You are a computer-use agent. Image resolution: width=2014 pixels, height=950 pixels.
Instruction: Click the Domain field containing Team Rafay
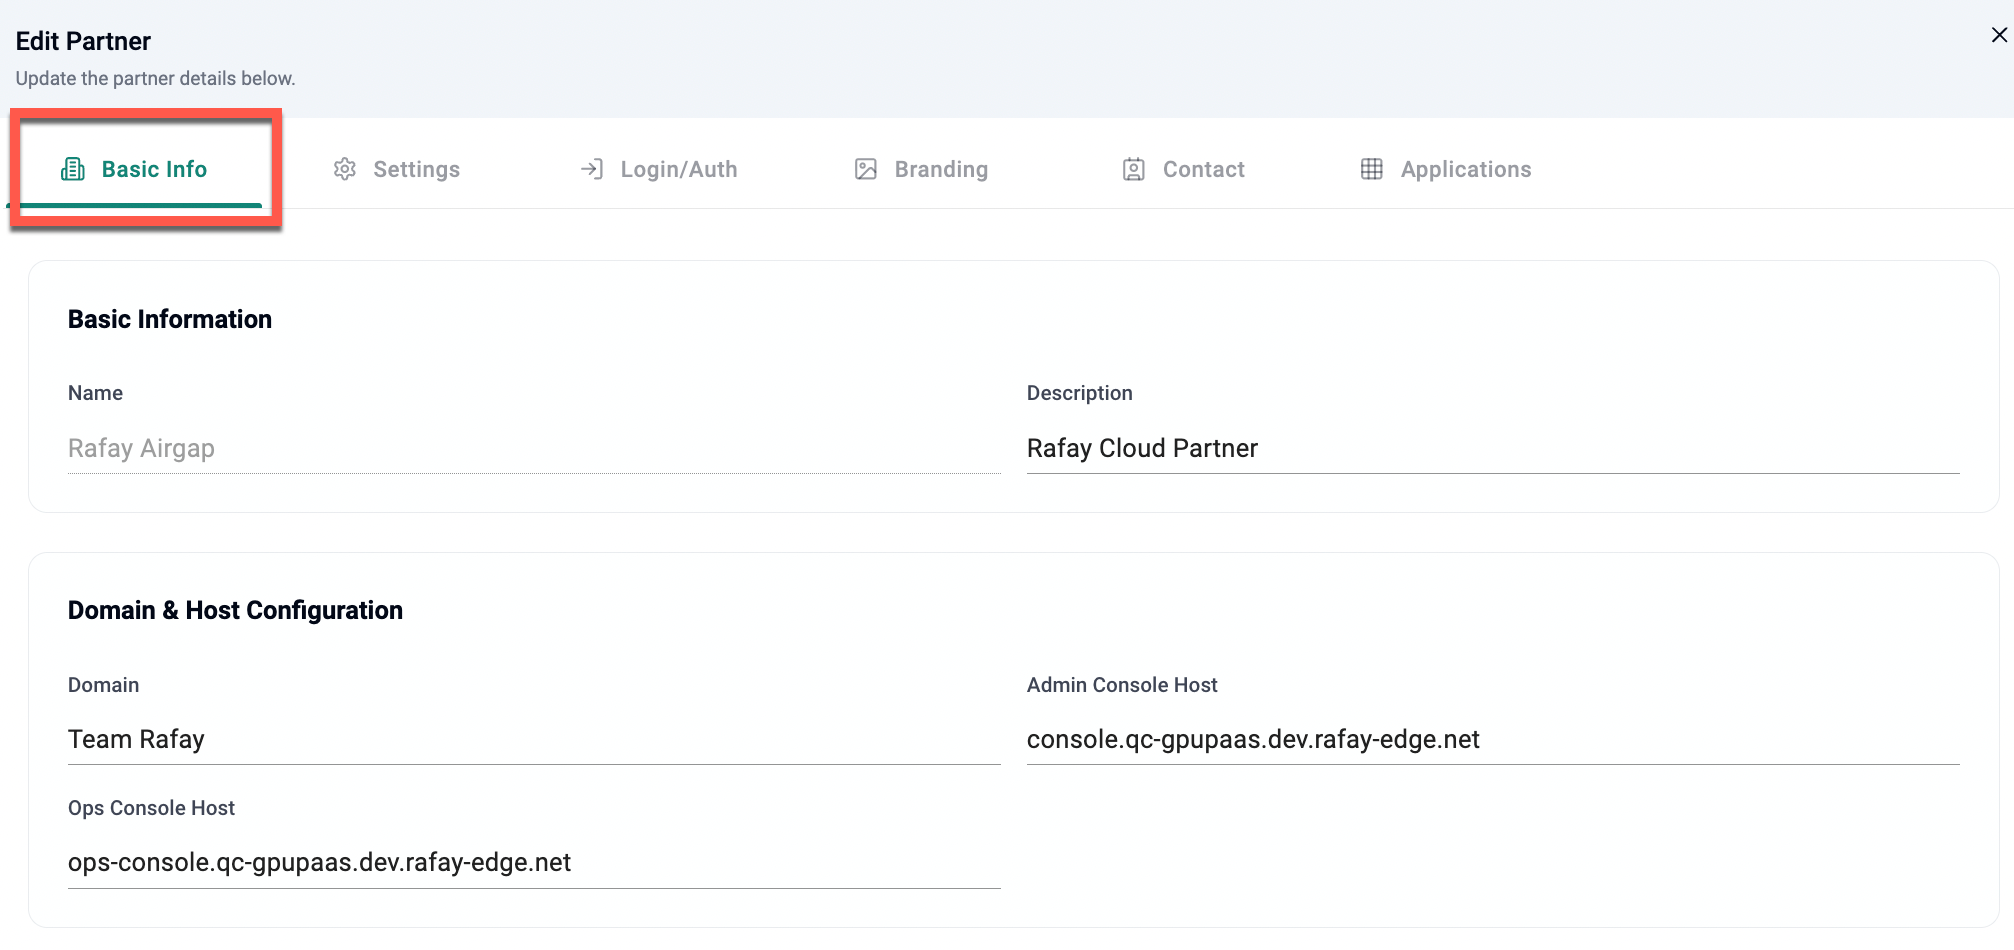point(533,739)
